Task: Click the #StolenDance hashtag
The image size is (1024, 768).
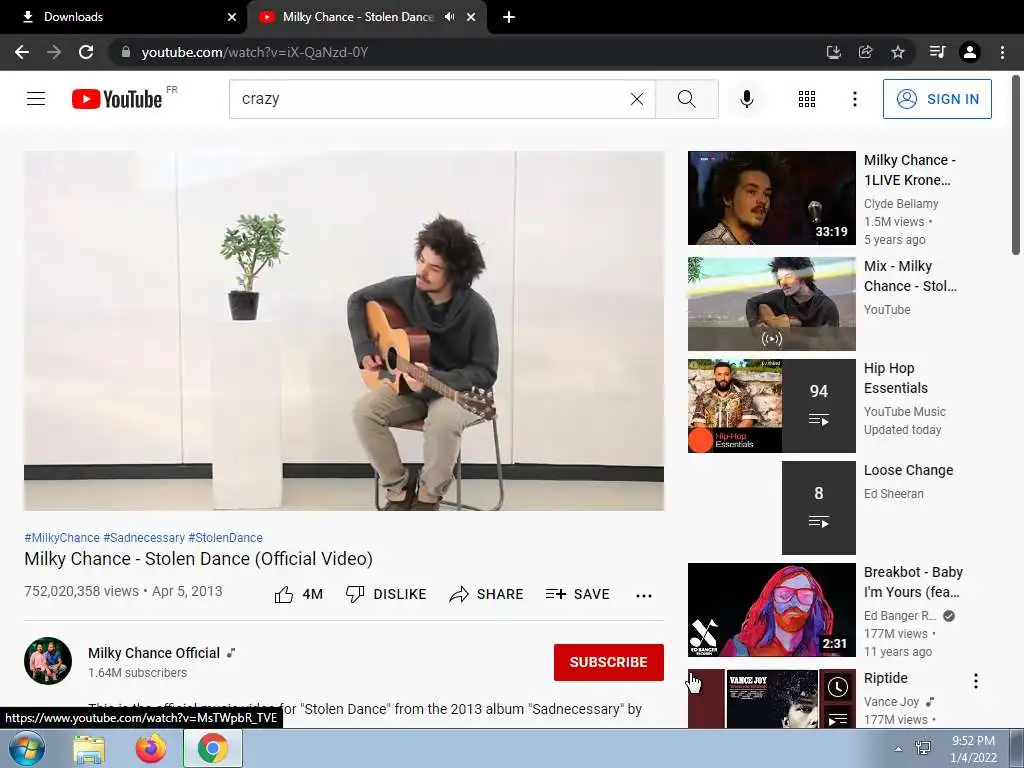Action: pyautogui.click(x=225, y=537)
